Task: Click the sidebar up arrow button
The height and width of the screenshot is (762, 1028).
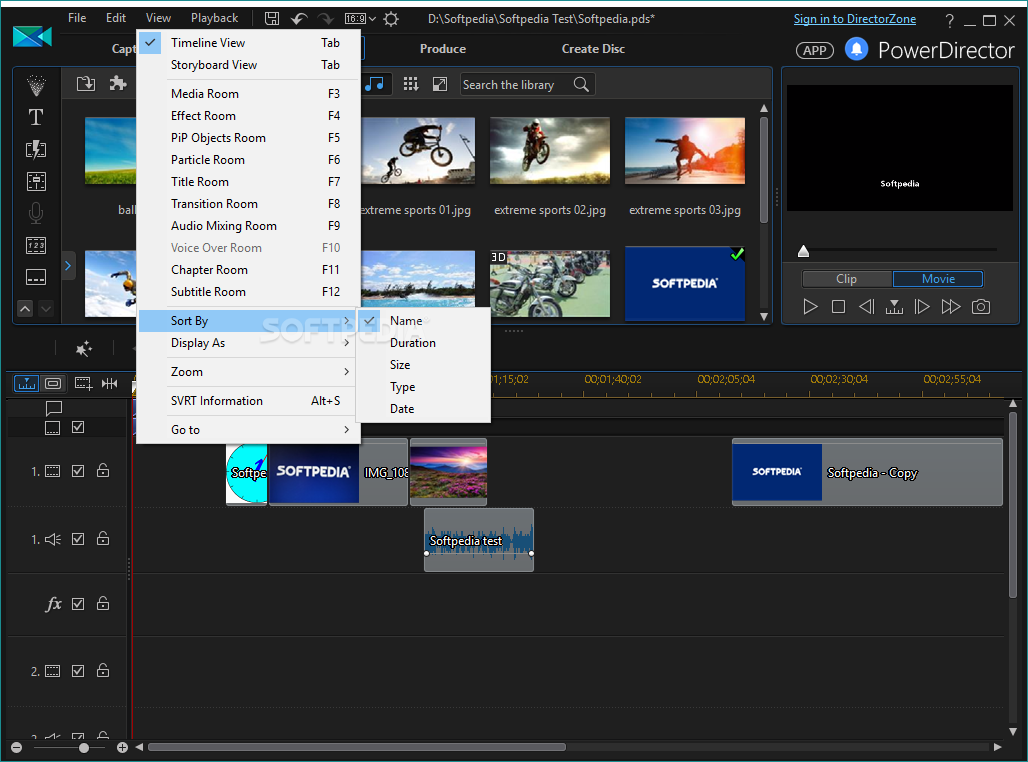Action: tap(25, 308)
